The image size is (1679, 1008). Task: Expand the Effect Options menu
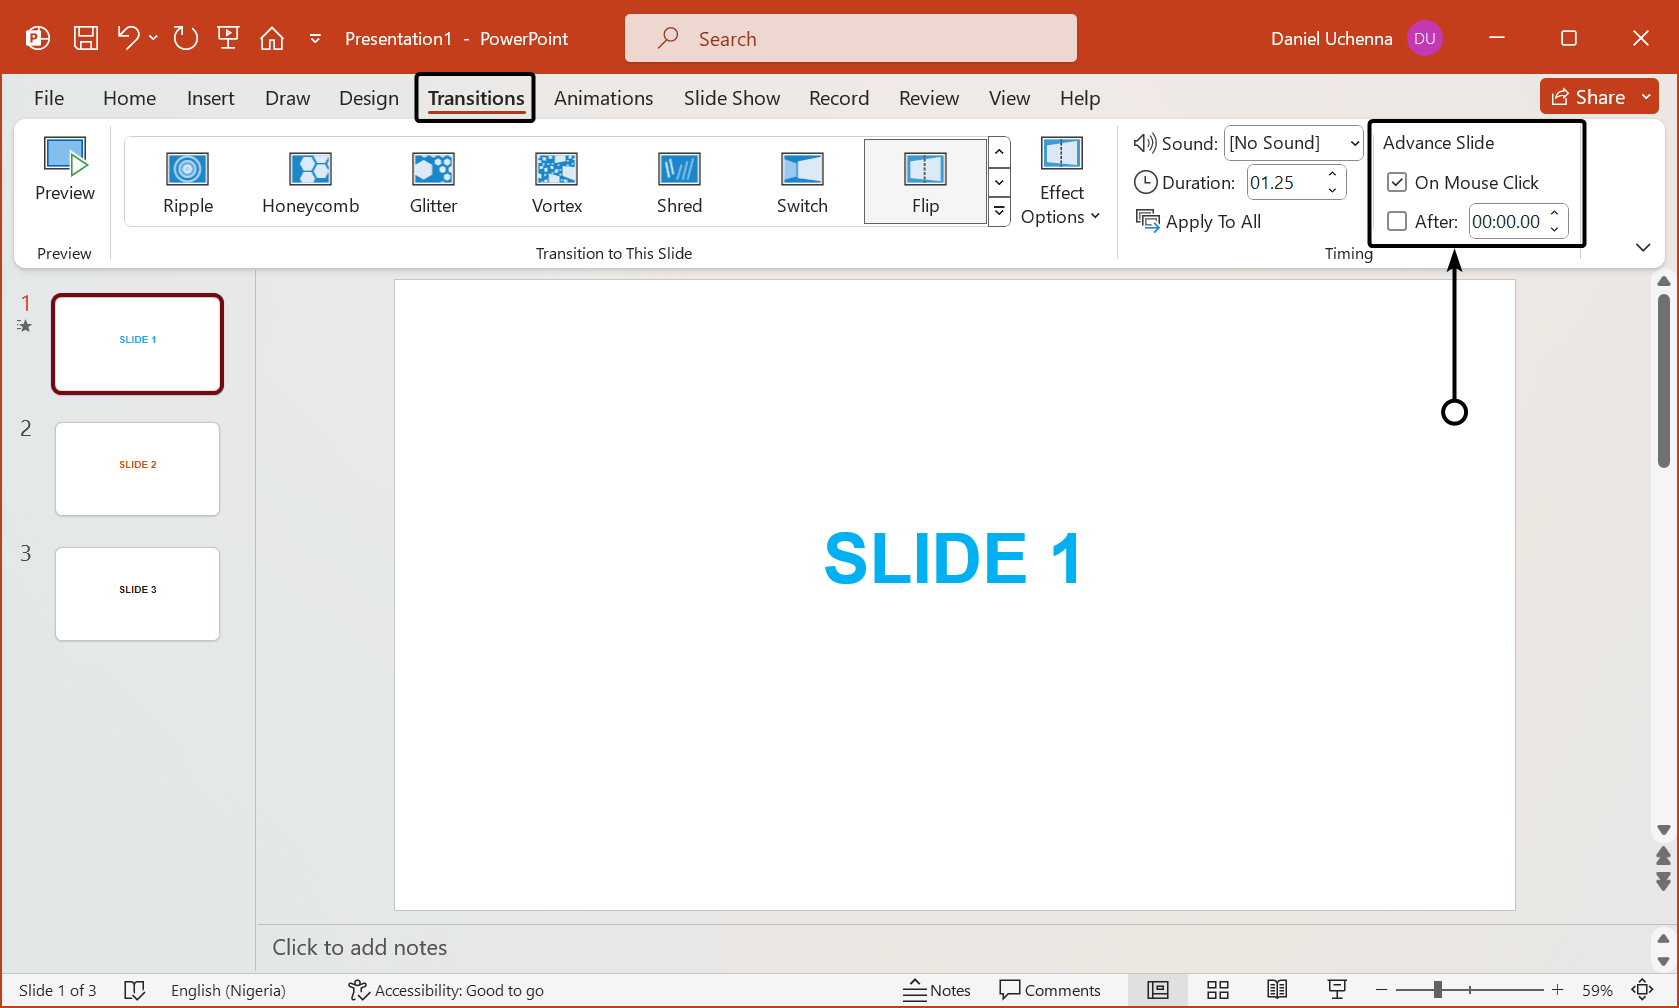tap(1061, 182)
